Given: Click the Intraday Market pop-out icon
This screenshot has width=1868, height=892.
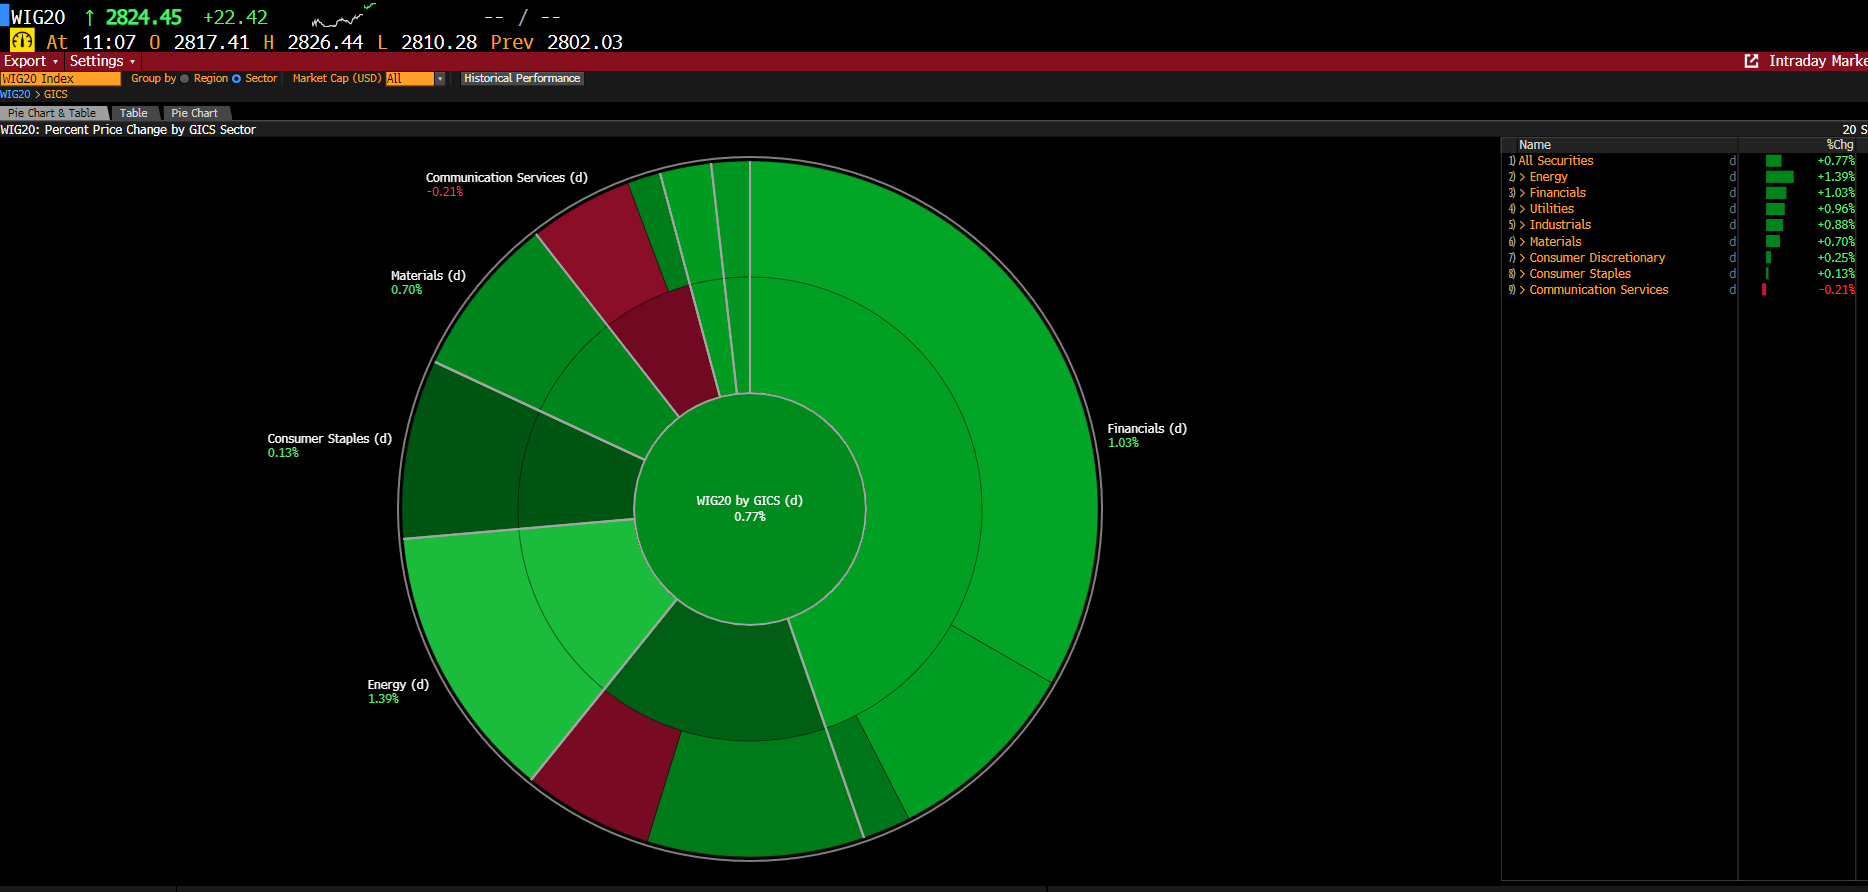Looking at the screenshot, I should tap(1752, 61).
